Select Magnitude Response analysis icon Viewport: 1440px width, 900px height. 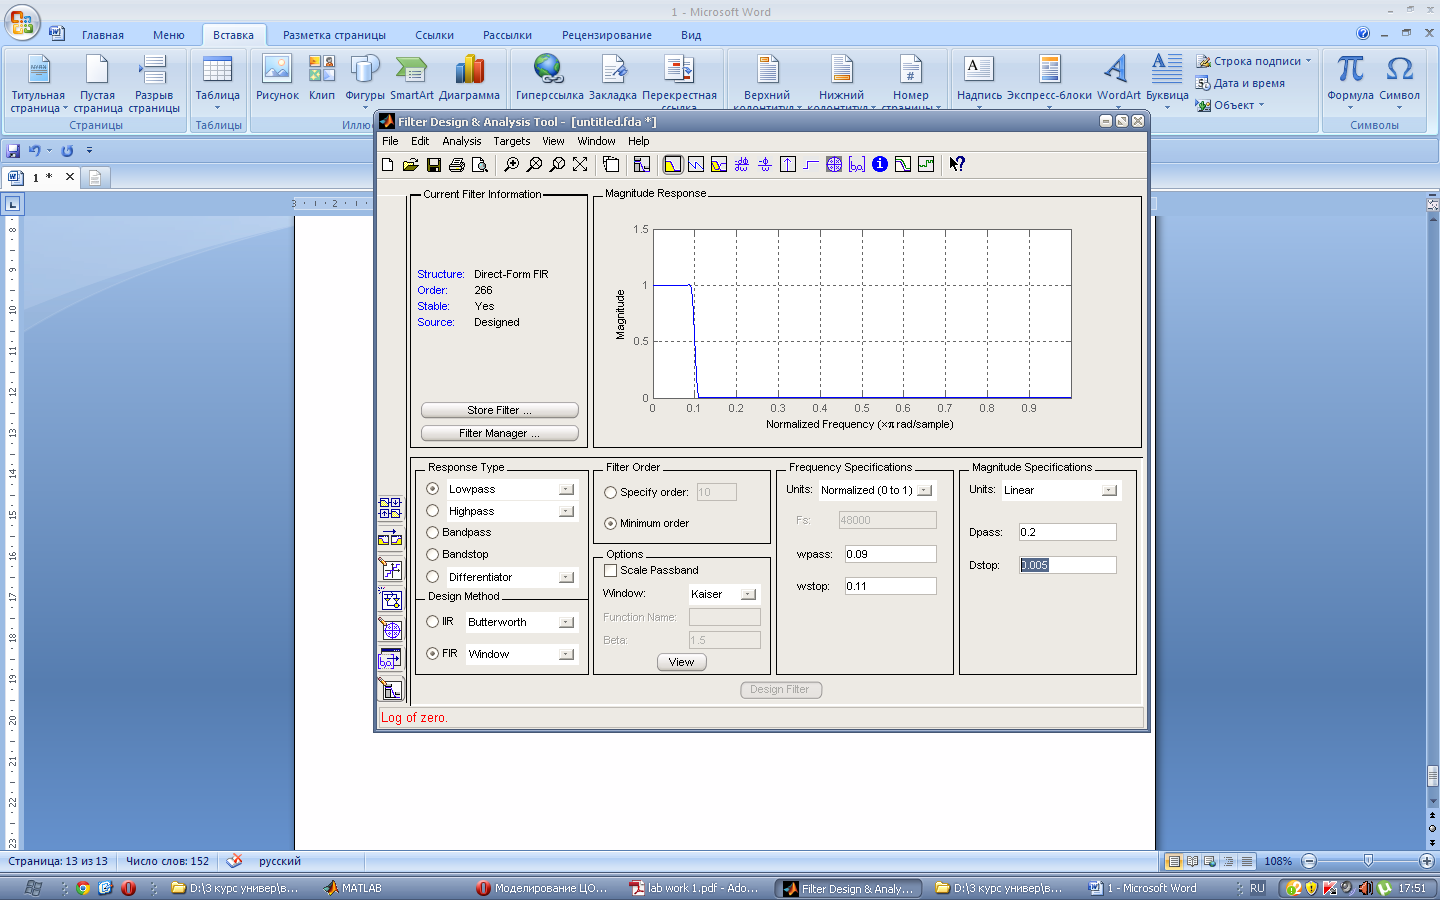point(673,165)
